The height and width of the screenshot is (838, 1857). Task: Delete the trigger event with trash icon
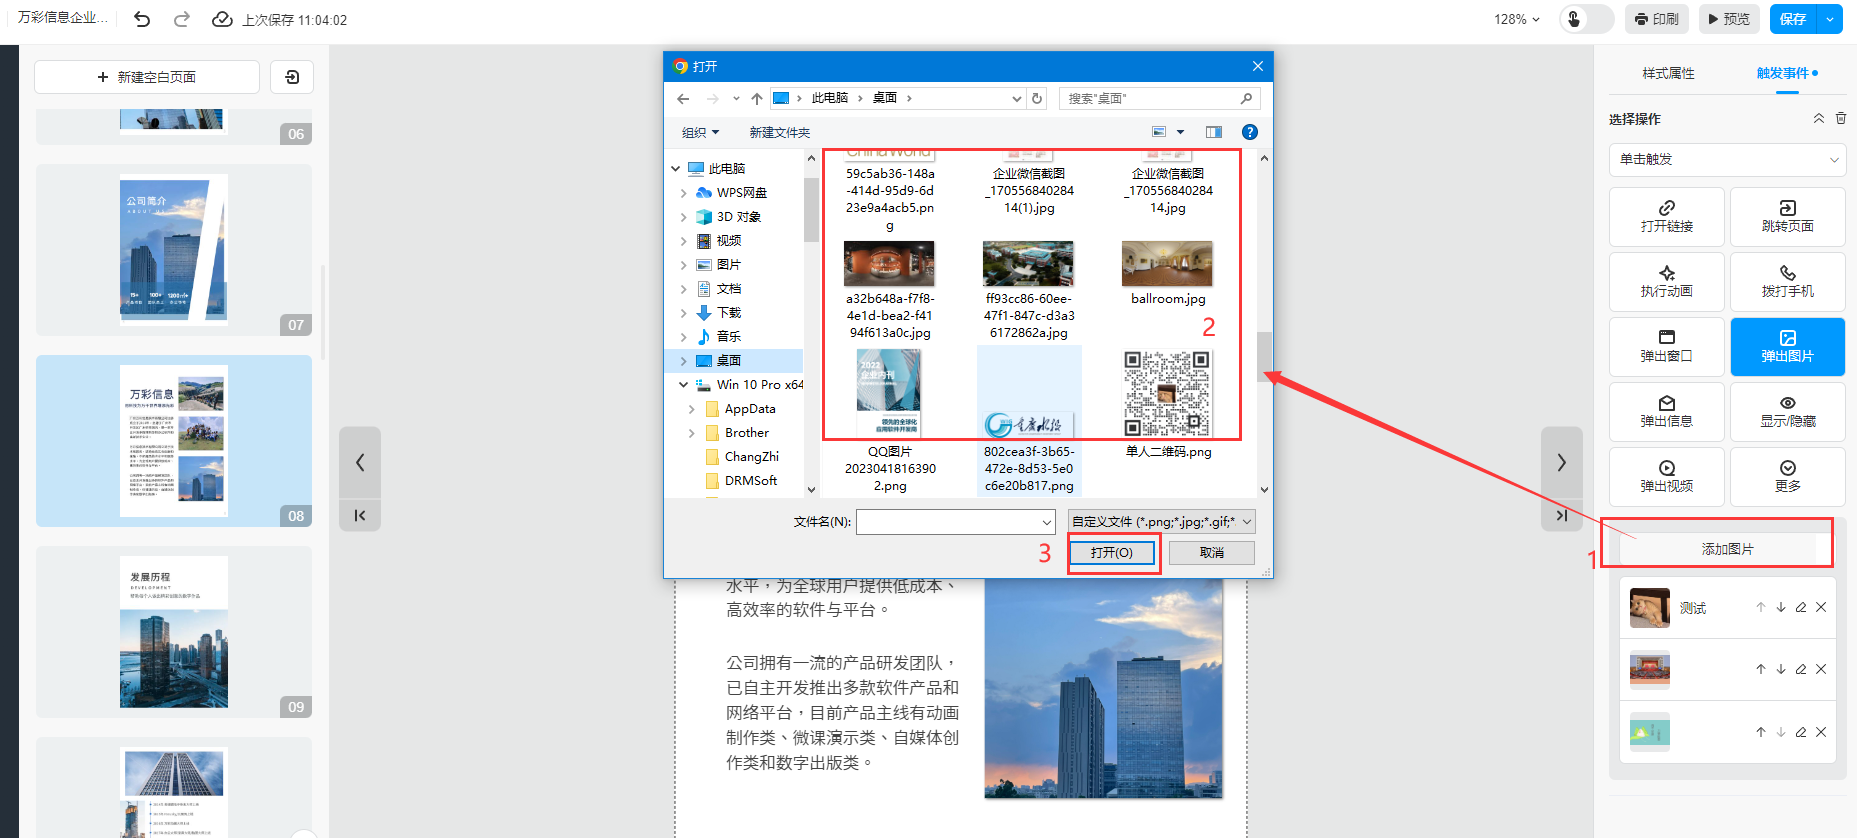tap(1840, 118)
